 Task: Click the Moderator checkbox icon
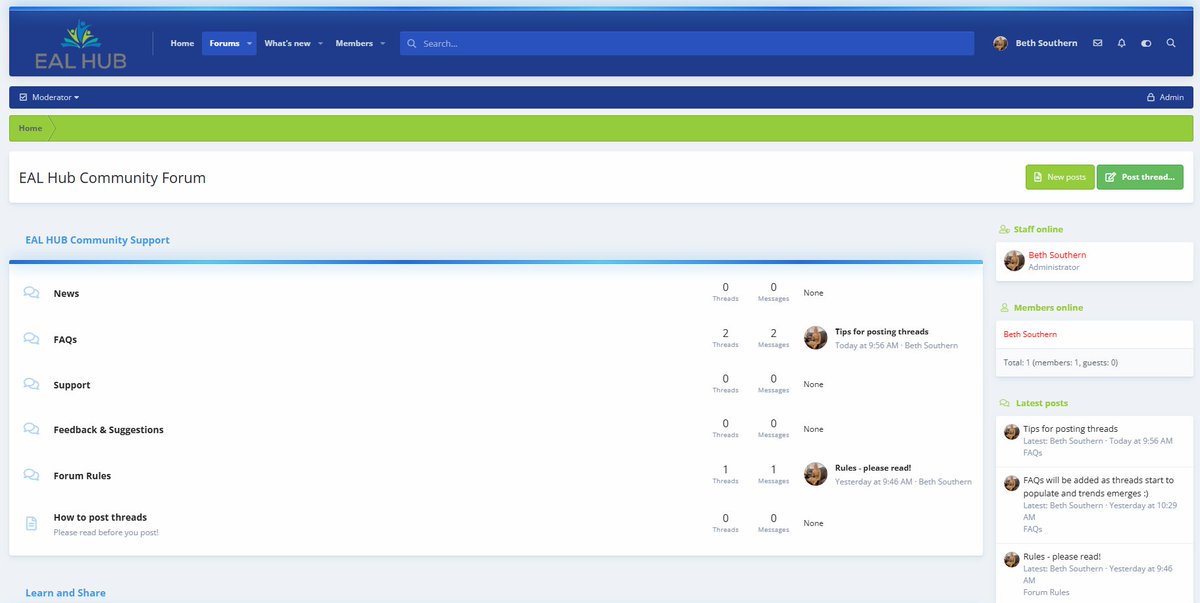[x=23, y=96]
